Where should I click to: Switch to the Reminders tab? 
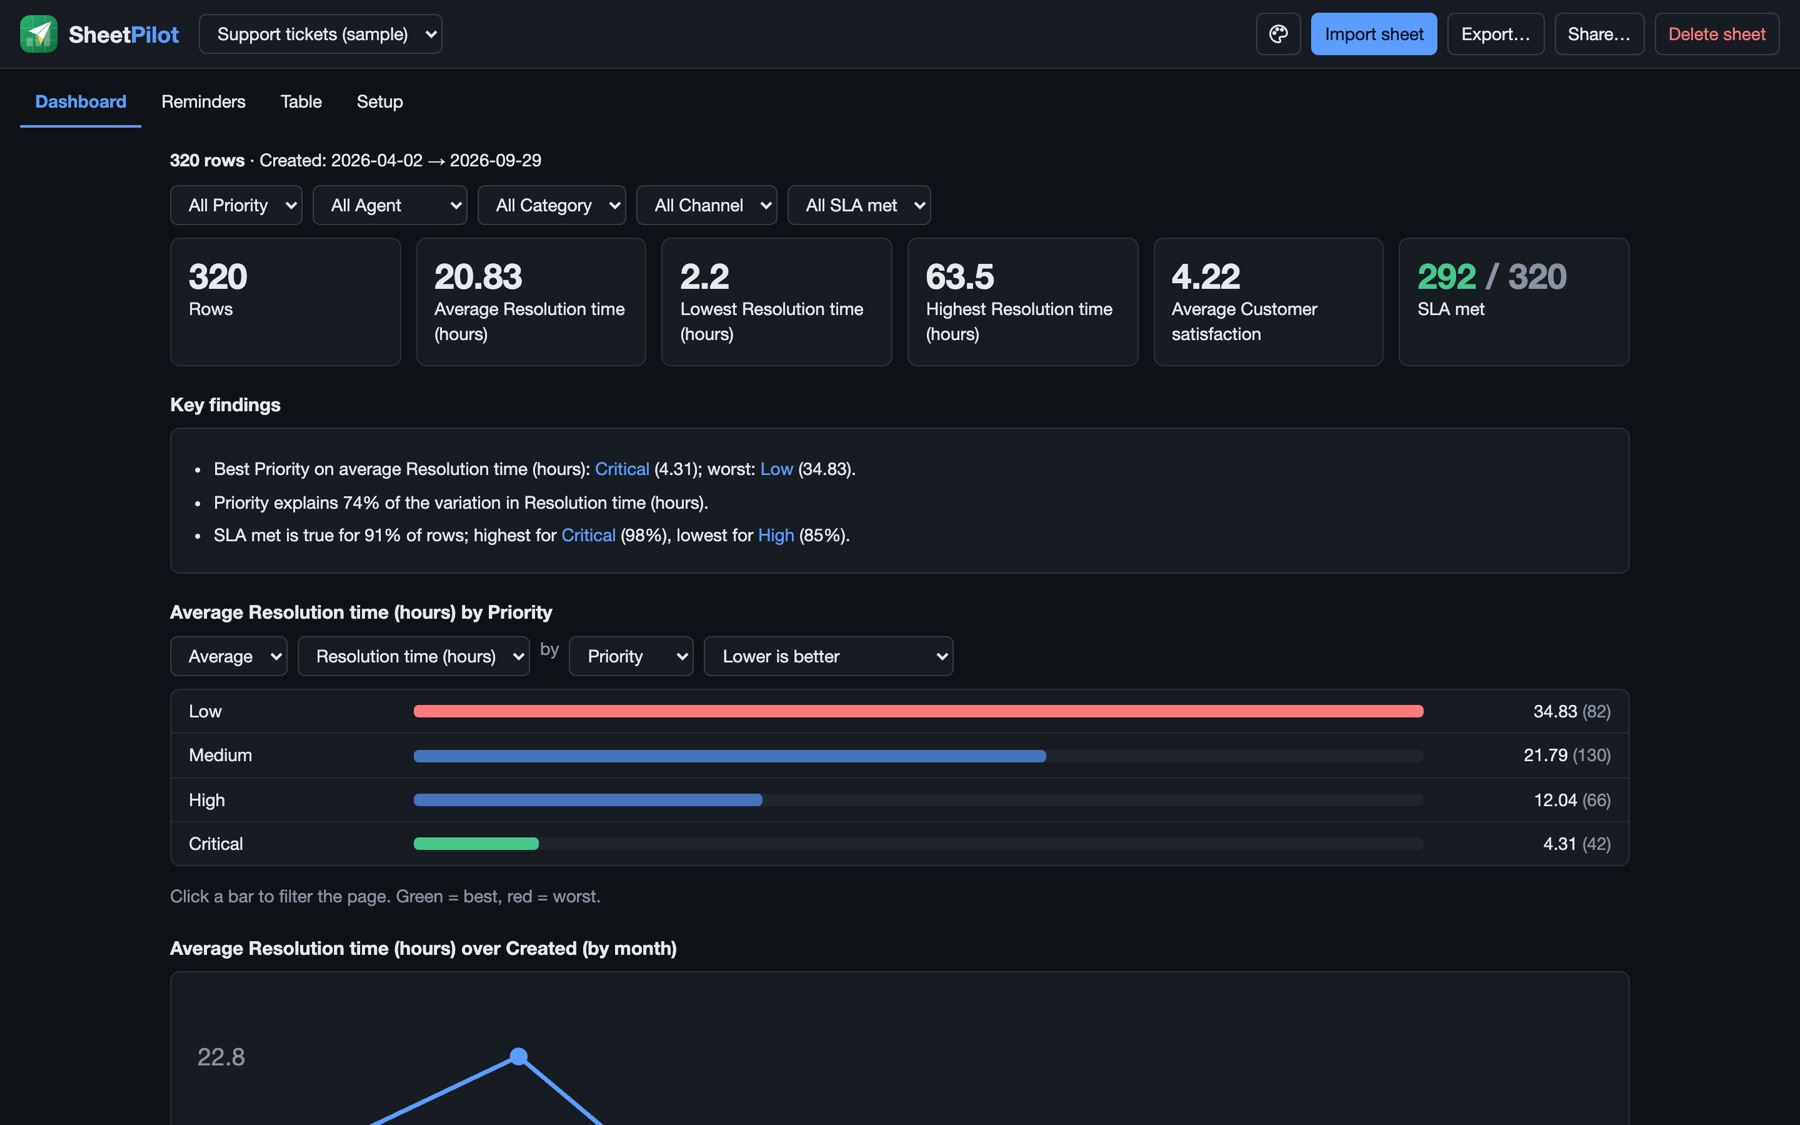tap(203, 101)
